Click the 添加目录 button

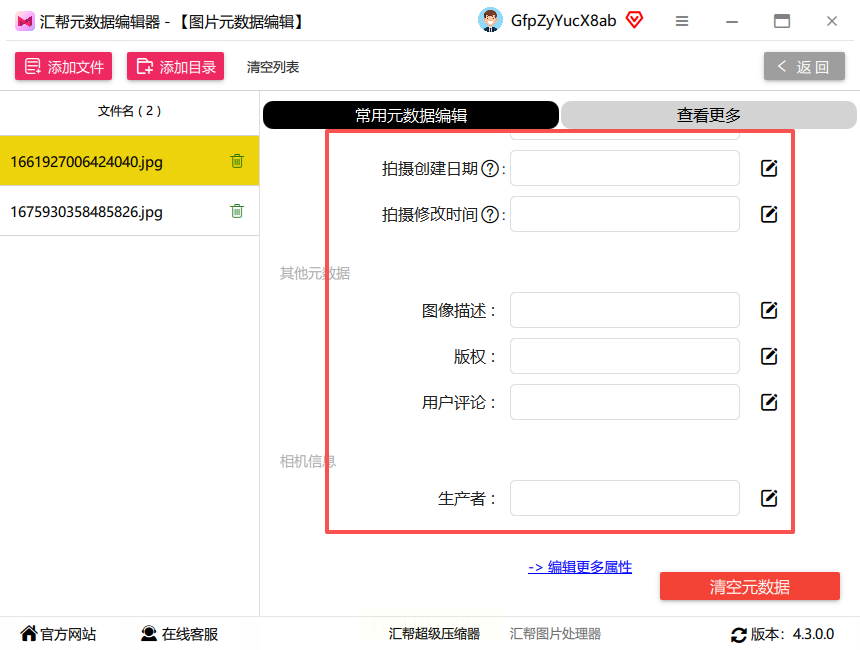tap(176, 66)
